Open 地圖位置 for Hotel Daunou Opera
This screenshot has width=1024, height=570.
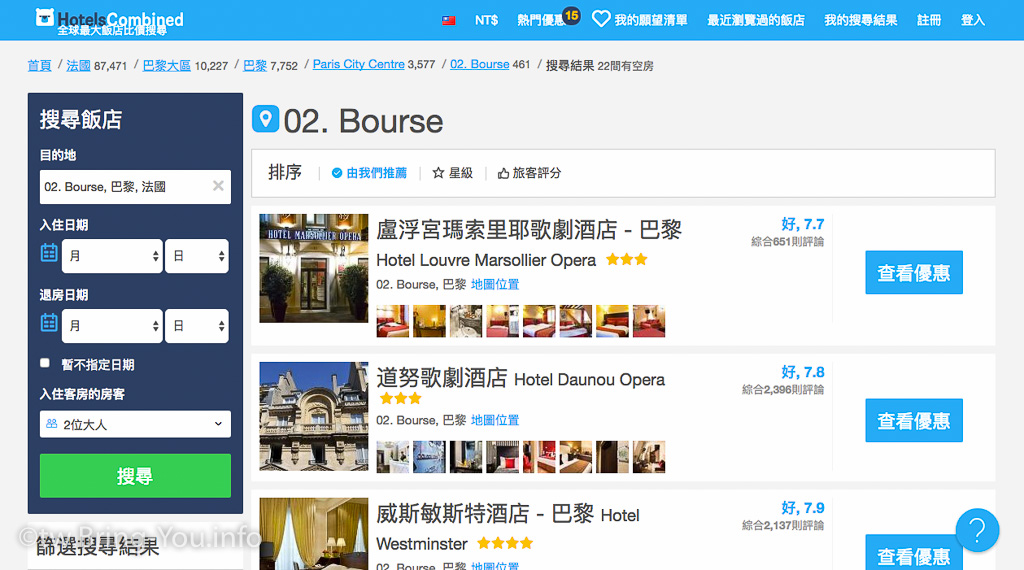point(495,420)
